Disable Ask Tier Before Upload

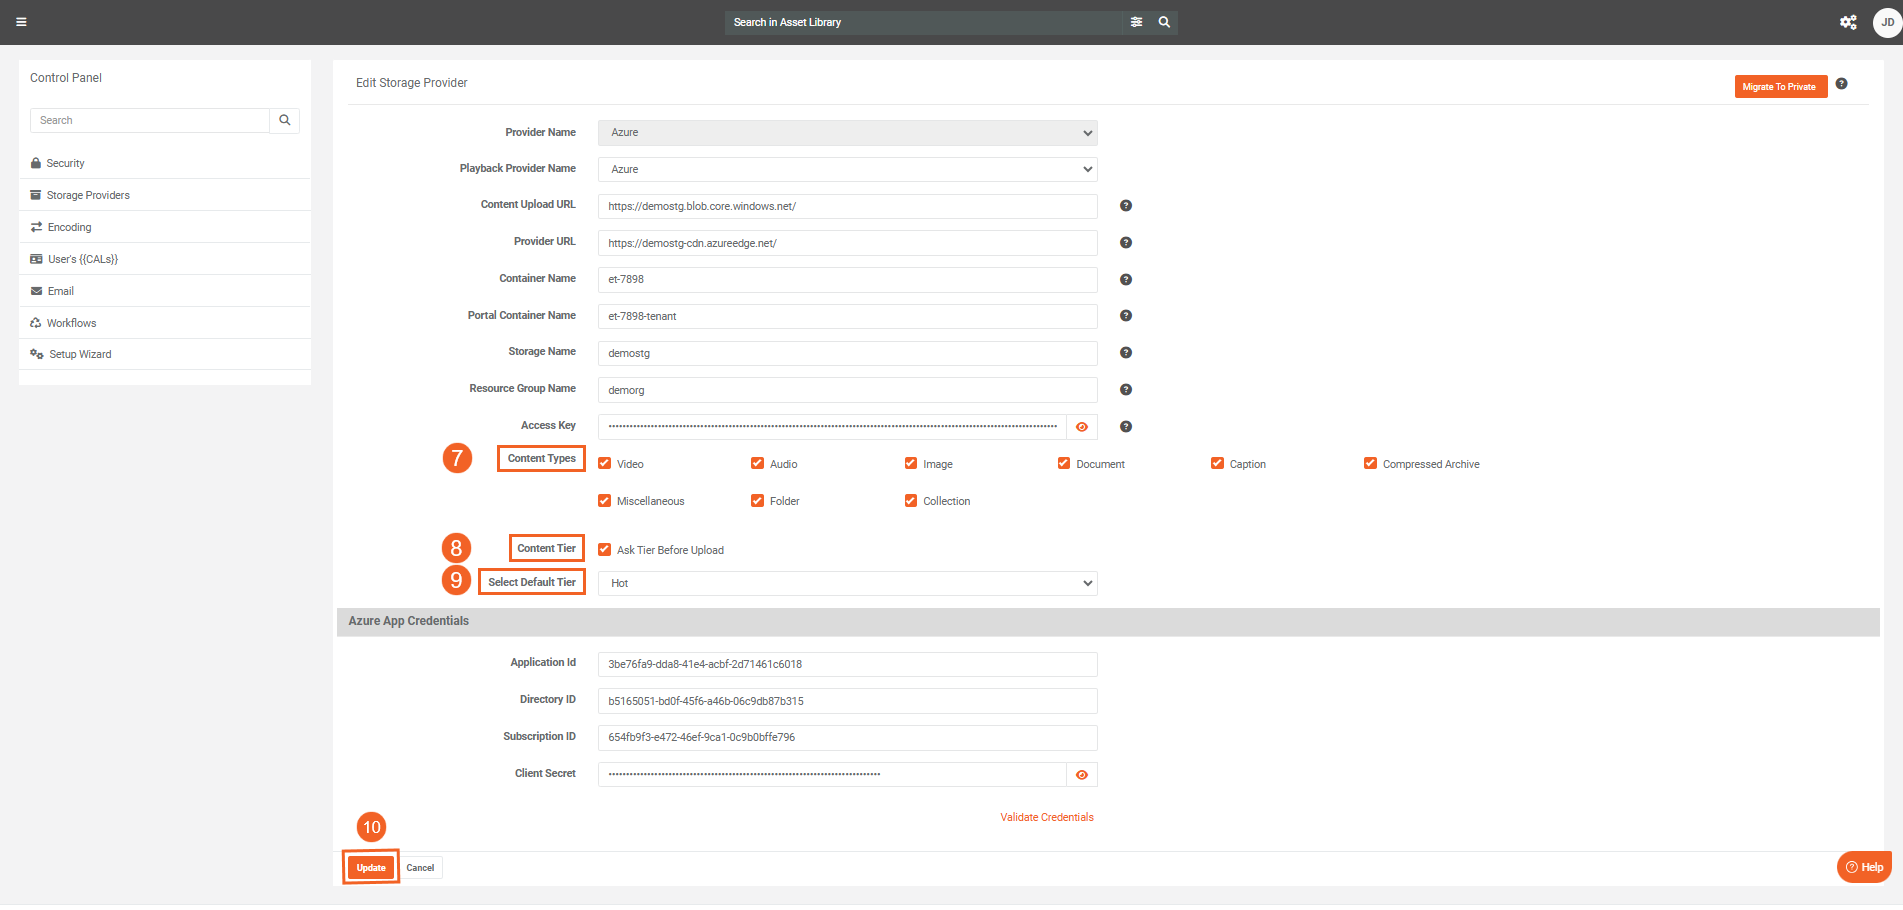[x=605, y=550]
